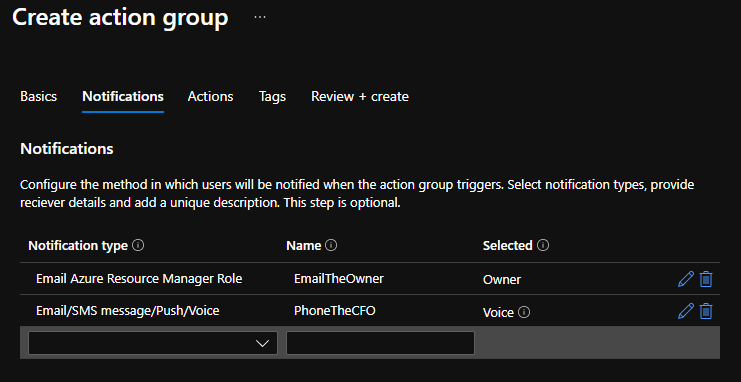Screen dimensions: 741x382
Task: Click the Owner value in Selected column
Action: pyautogui.click(x=502, y=279)
